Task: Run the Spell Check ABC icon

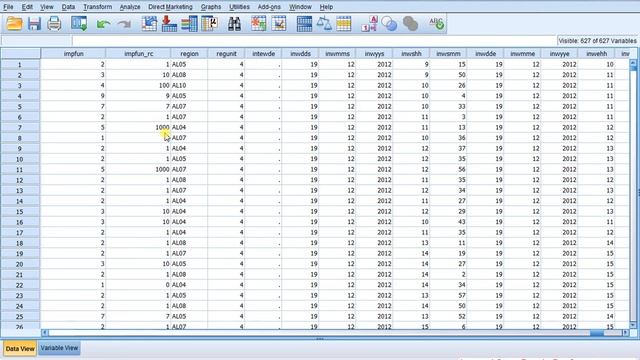Action: click(436, 23)
